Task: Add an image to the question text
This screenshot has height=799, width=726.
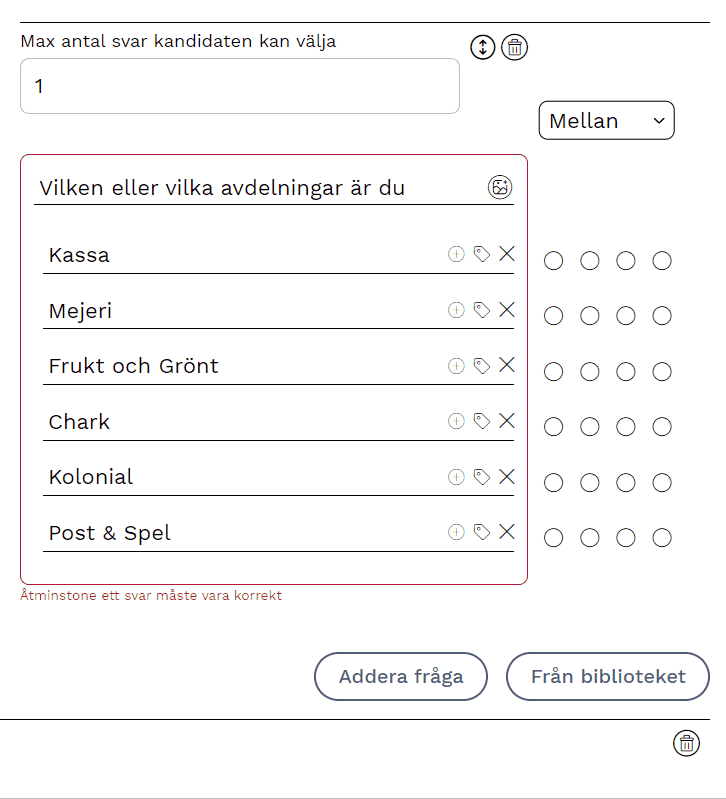Action: click(x=500, y=187)
